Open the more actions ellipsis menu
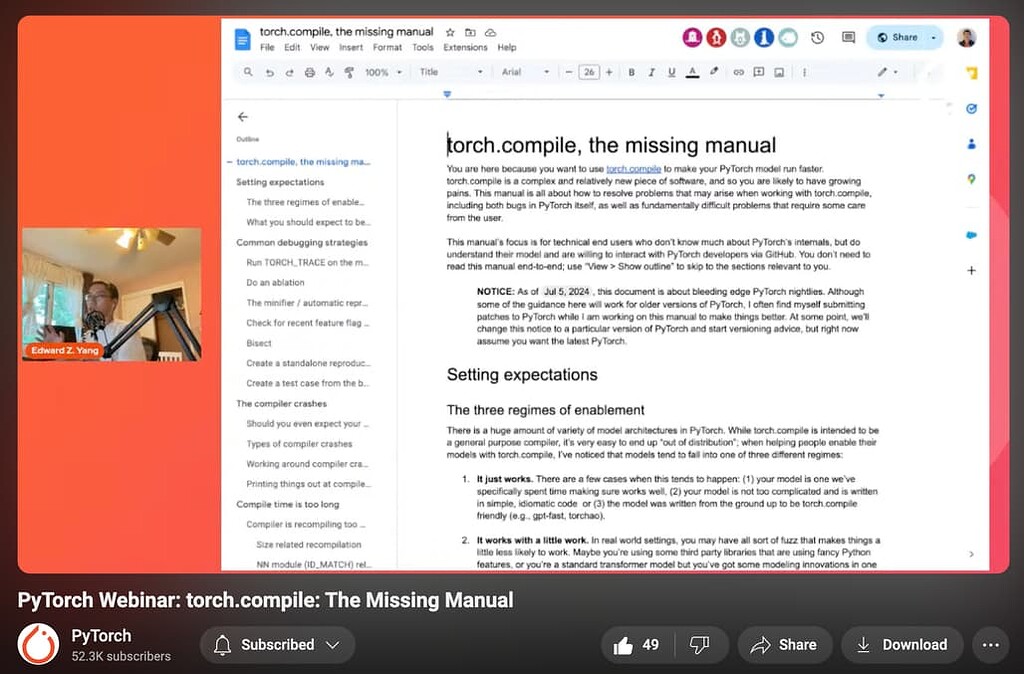This screenshot has width=1024, height=674. pos(991,645)
